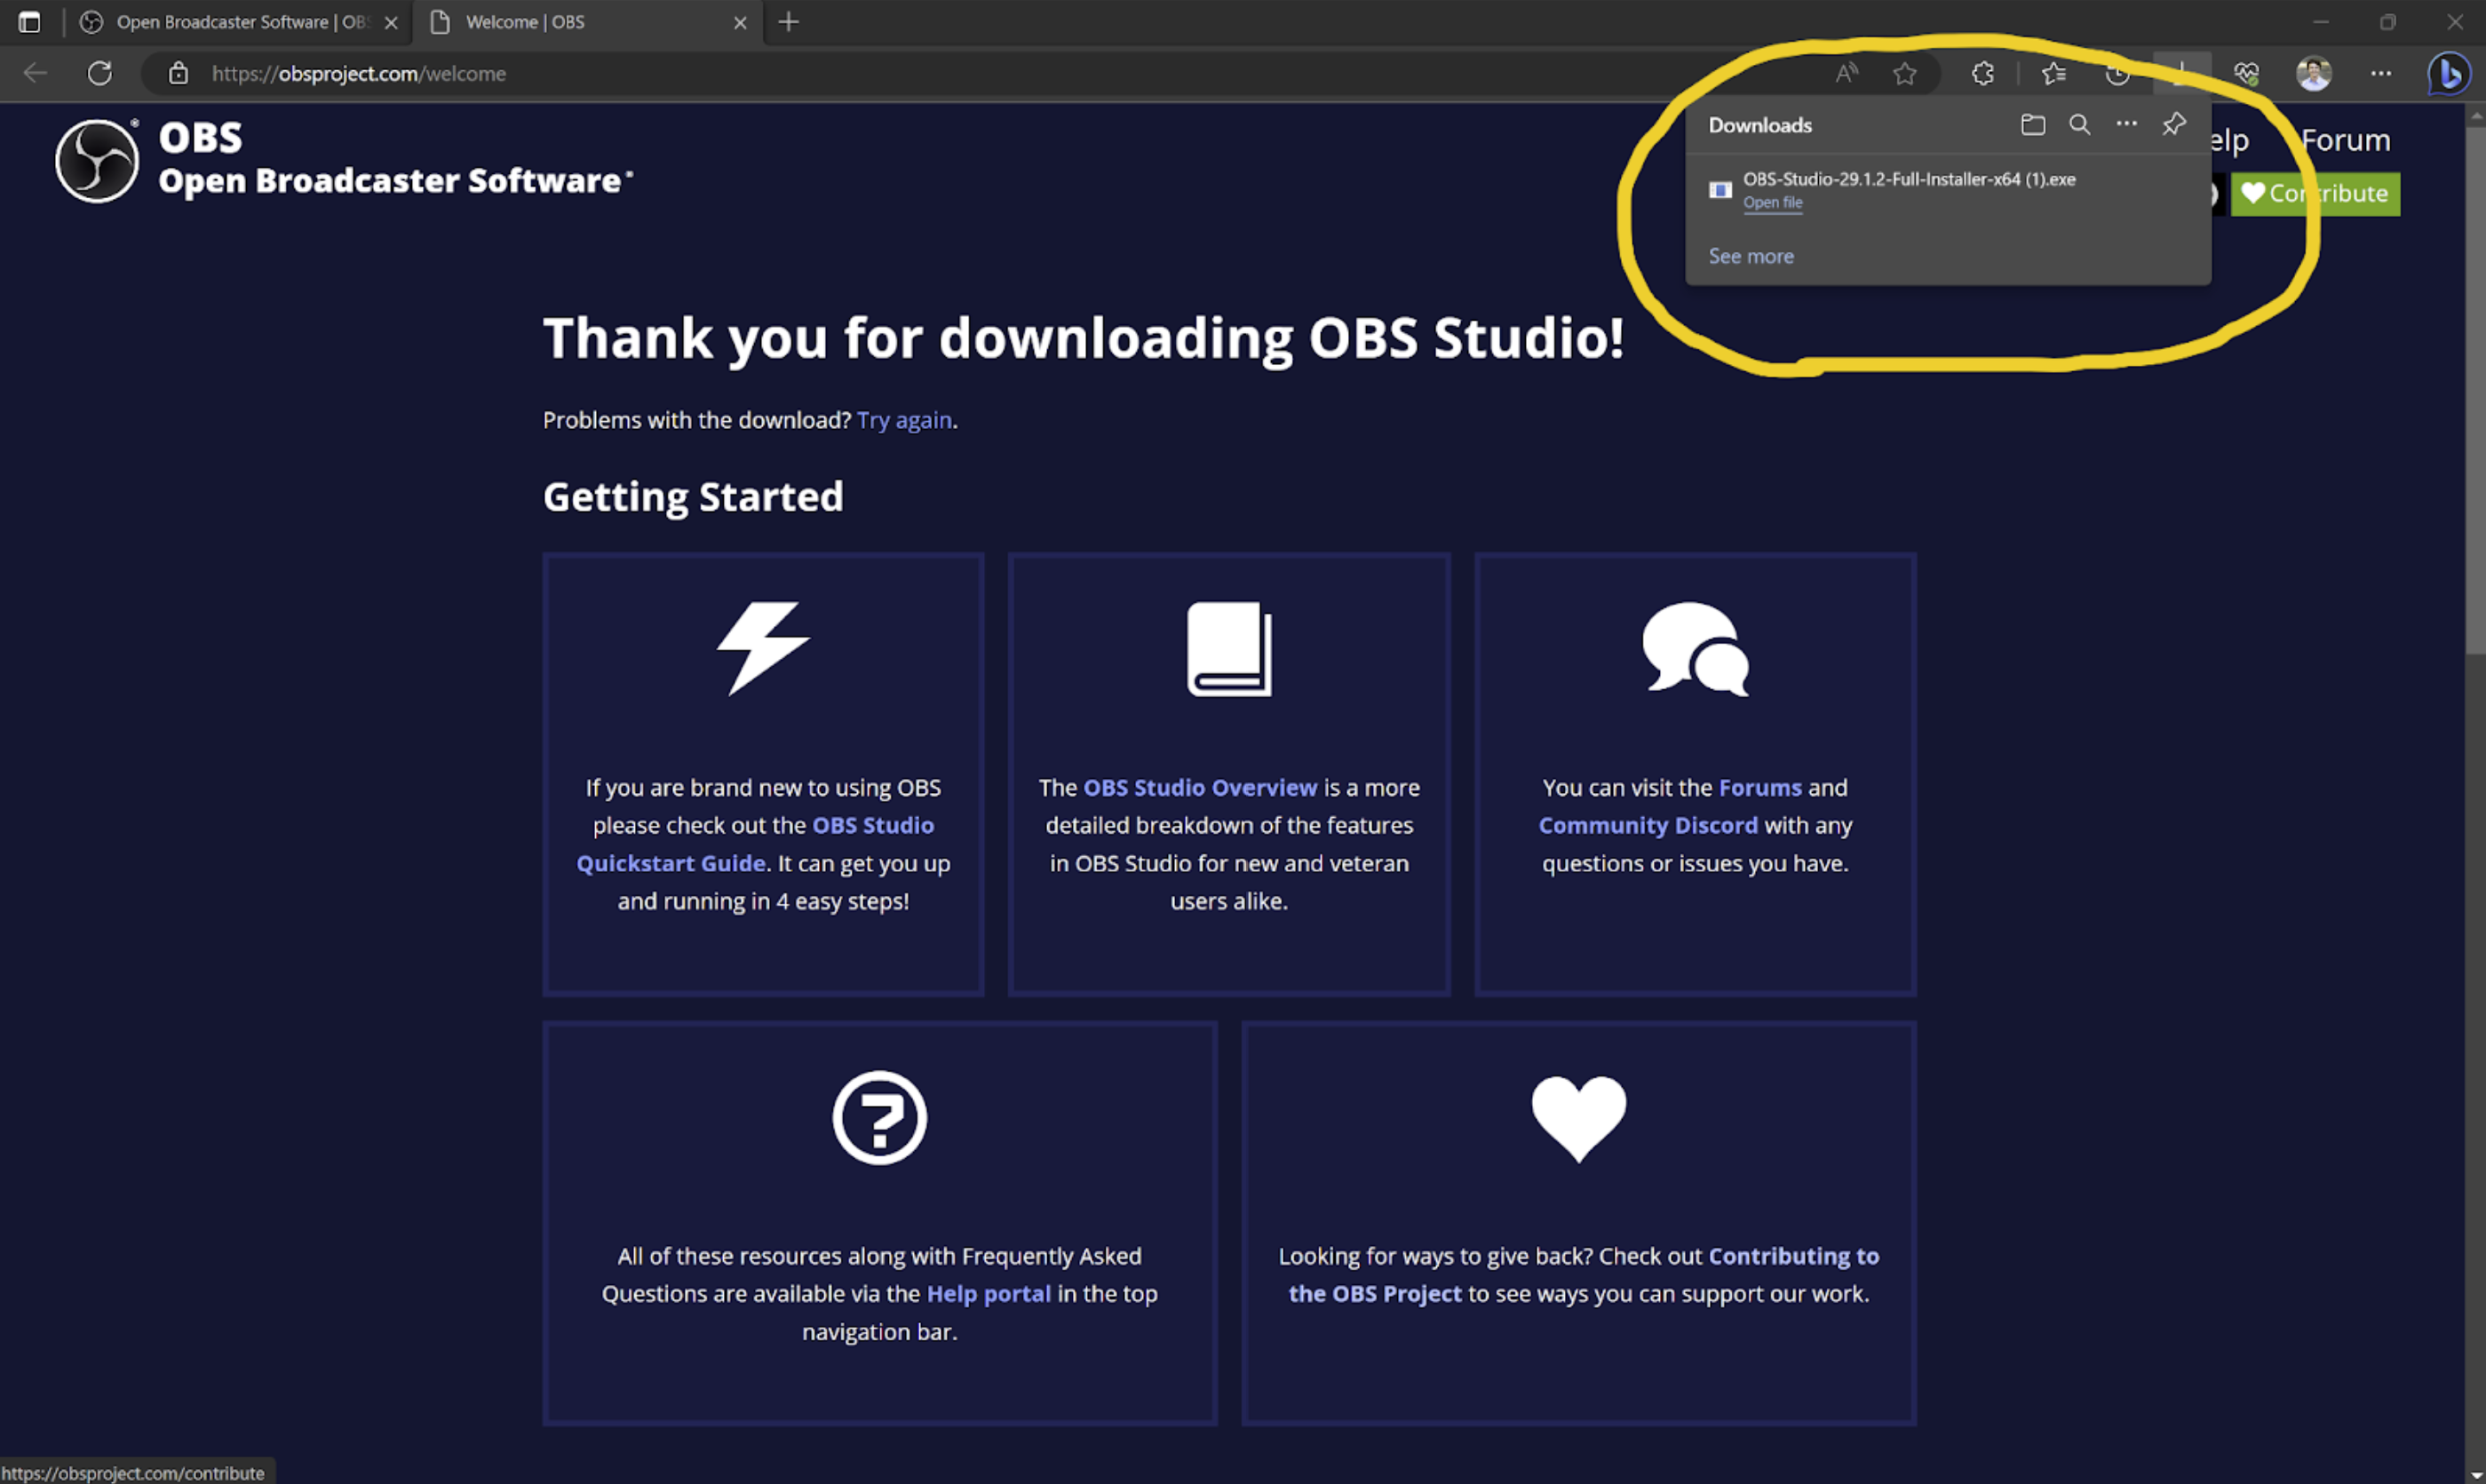Screen dimensions: 2486x1484
Task: Click the 'Try again' download link
Action: coord(903,420)
